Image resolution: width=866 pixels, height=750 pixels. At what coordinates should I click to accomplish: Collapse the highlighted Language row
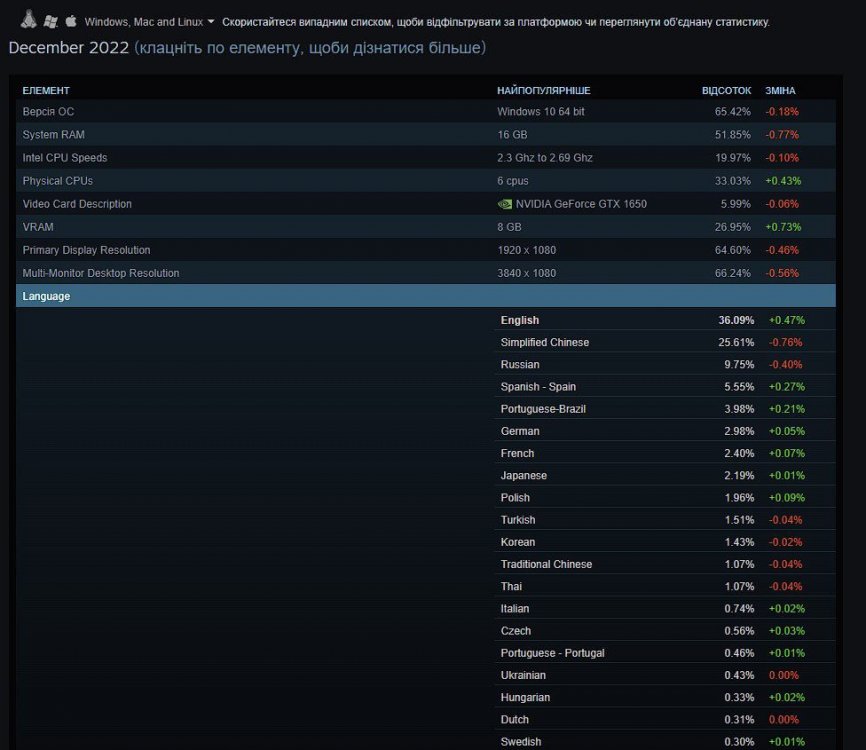pos(425,296)
